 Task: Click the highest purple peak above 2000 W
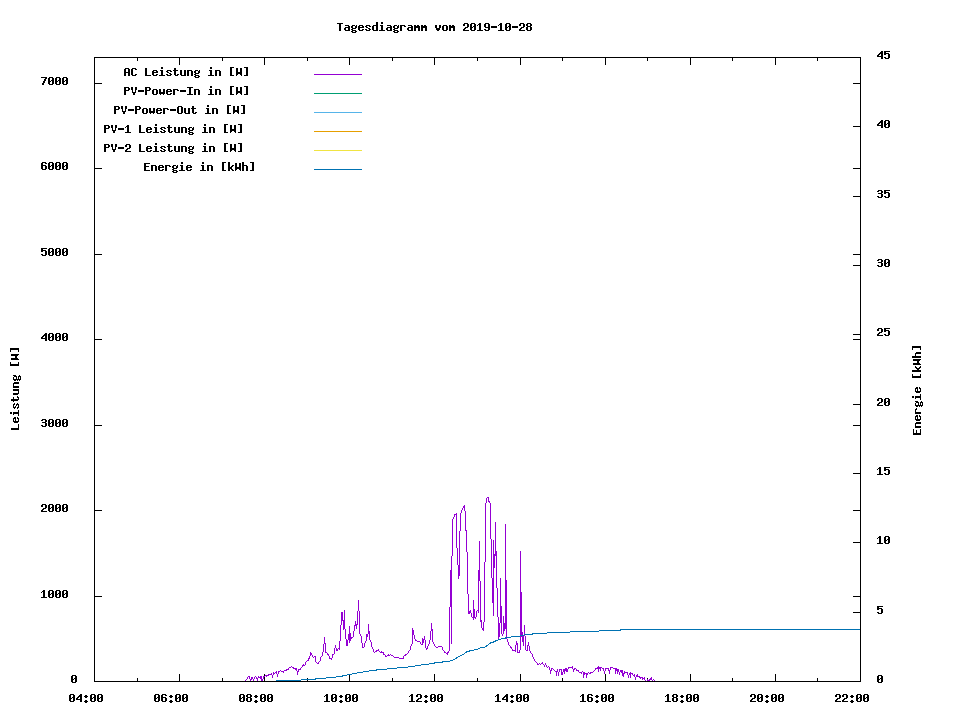[x=488, y=498]
